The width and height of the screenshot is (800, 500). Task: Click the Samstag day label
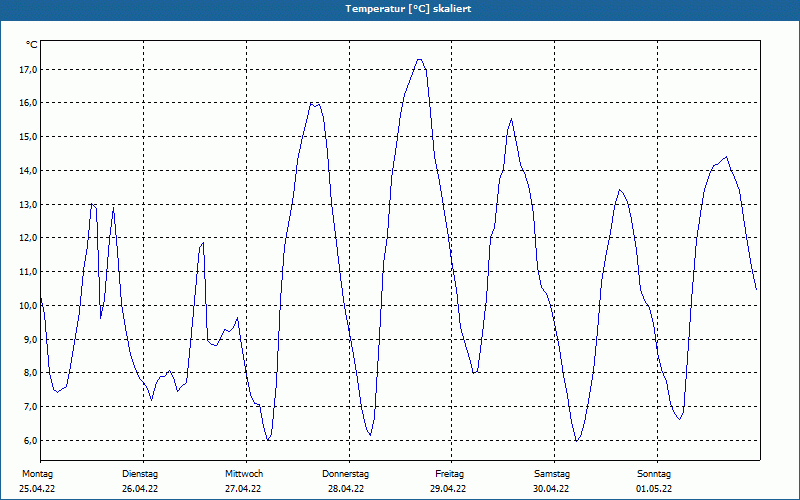tap(552, 474)
